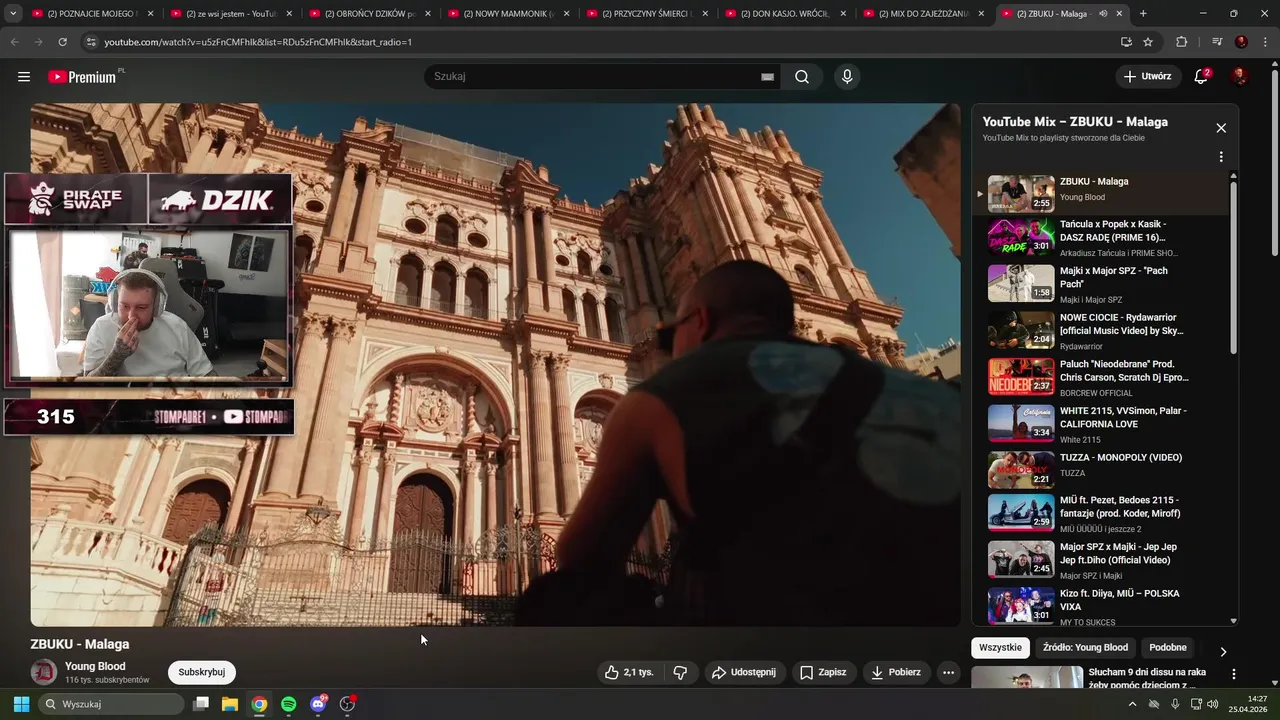Open YouTube notifications bell
1280x720 pixels.
click(1201, 77)
